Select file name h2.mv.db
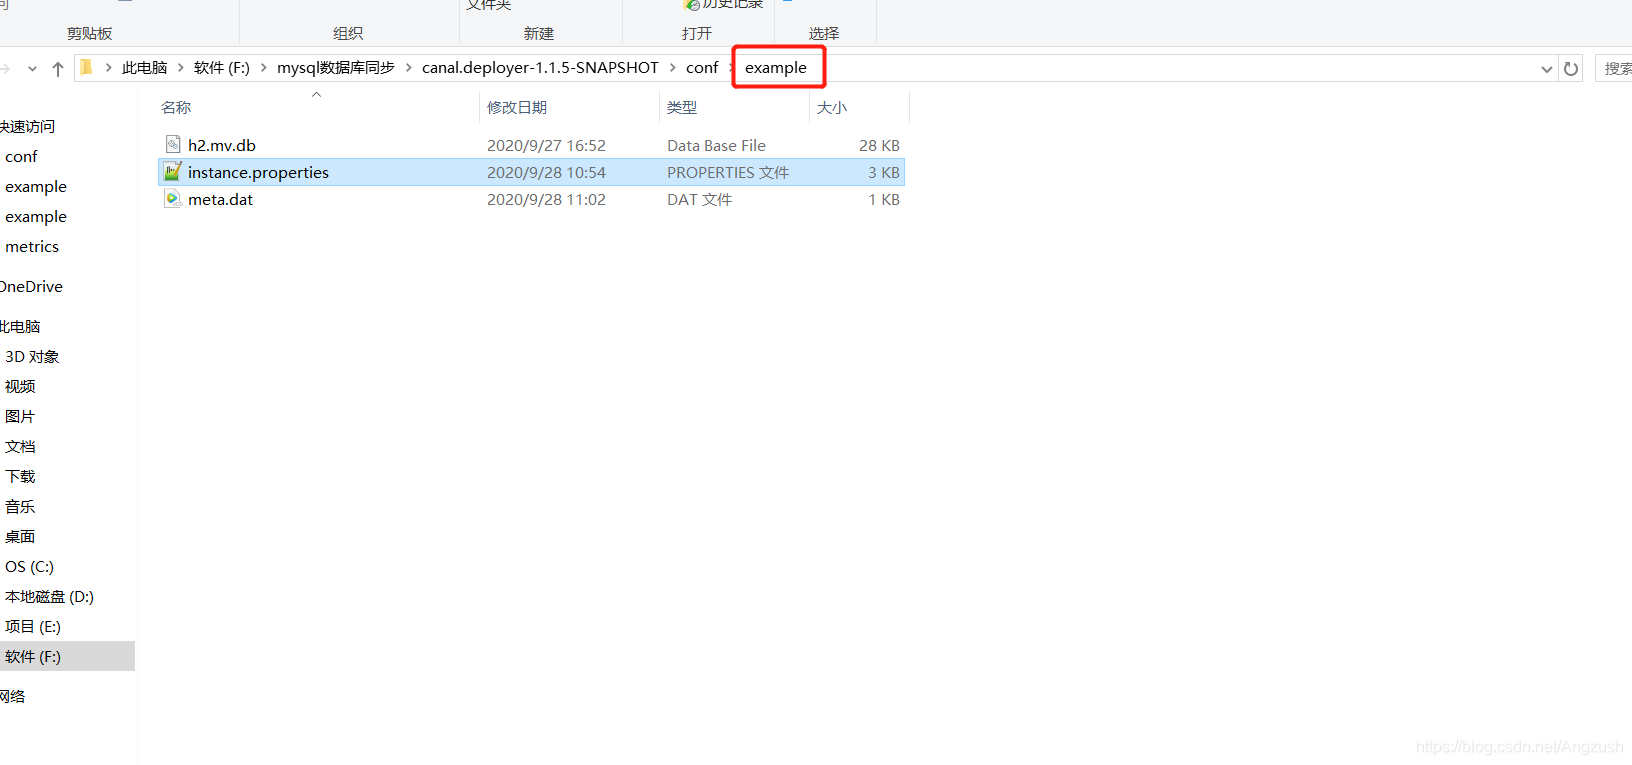This screenshot has width=1632, height=765. pos(222,145)
